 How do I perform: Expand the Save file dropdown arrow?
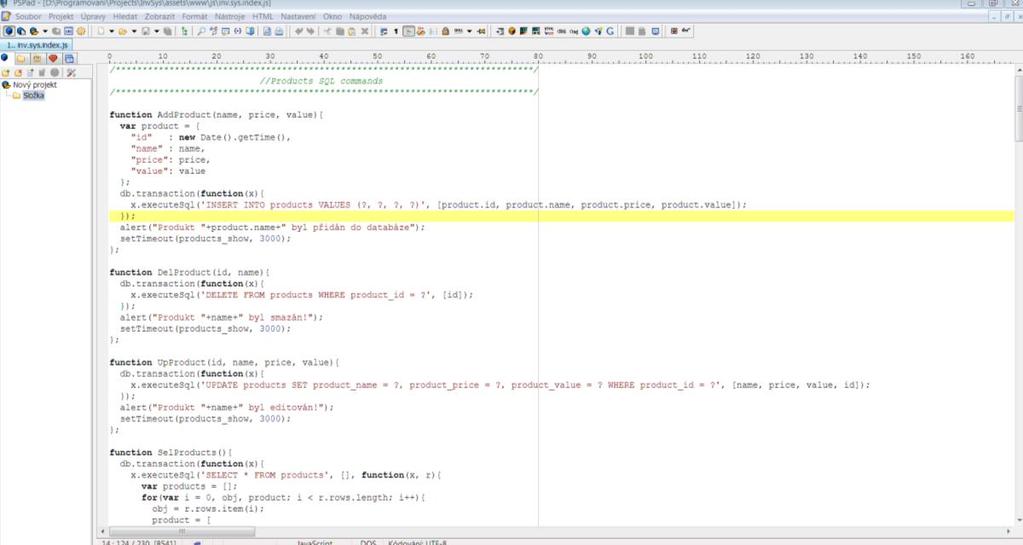click(157, 31)
